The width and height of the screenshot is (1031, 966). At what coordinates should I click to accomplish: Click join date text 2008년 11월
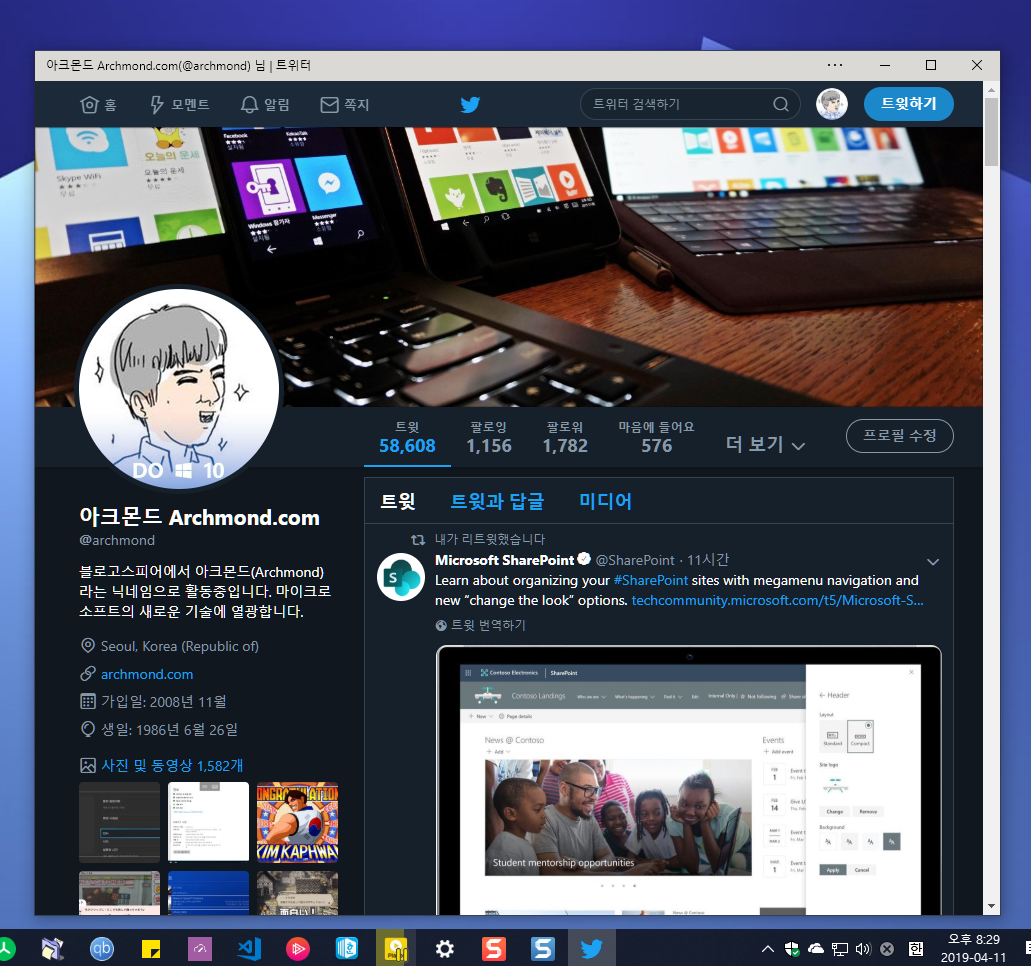tap(188, 702)
